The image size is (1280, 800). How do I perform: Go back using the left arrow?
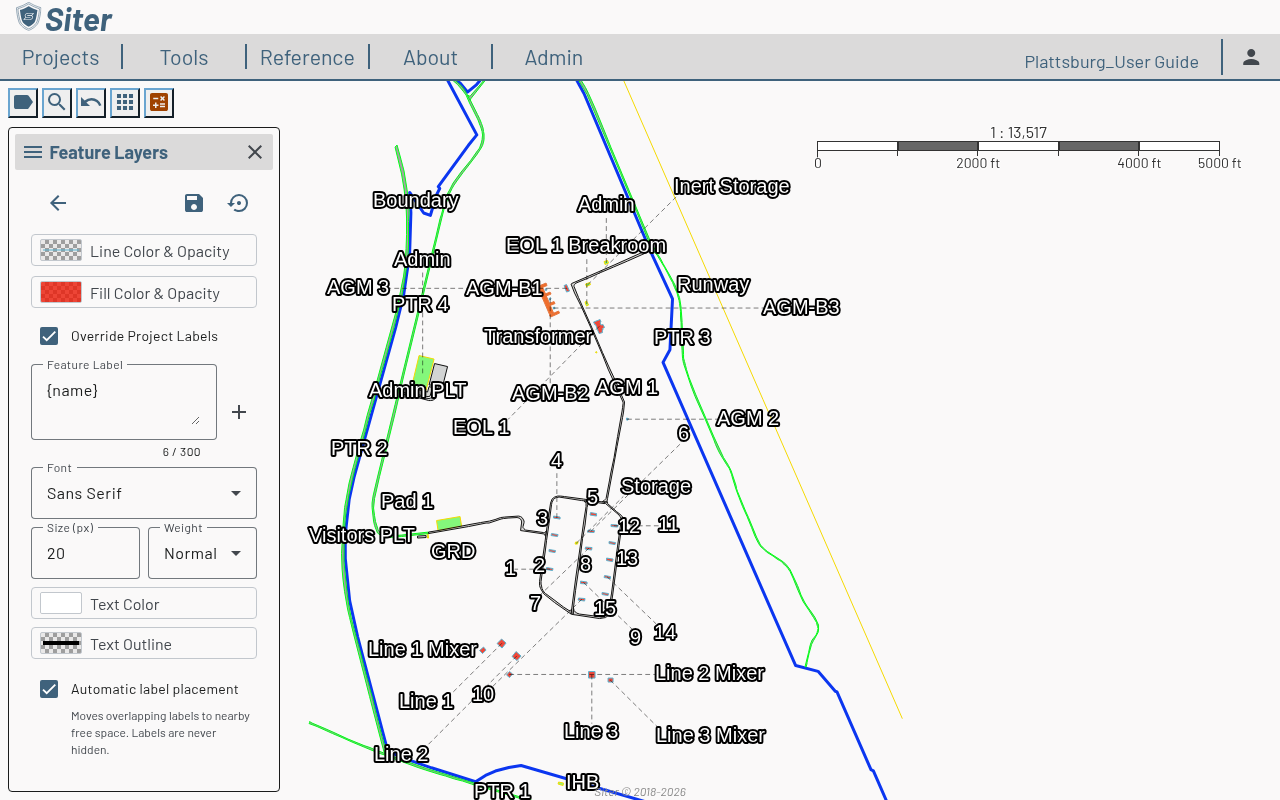pyautogui.click(x=58, y=203)
